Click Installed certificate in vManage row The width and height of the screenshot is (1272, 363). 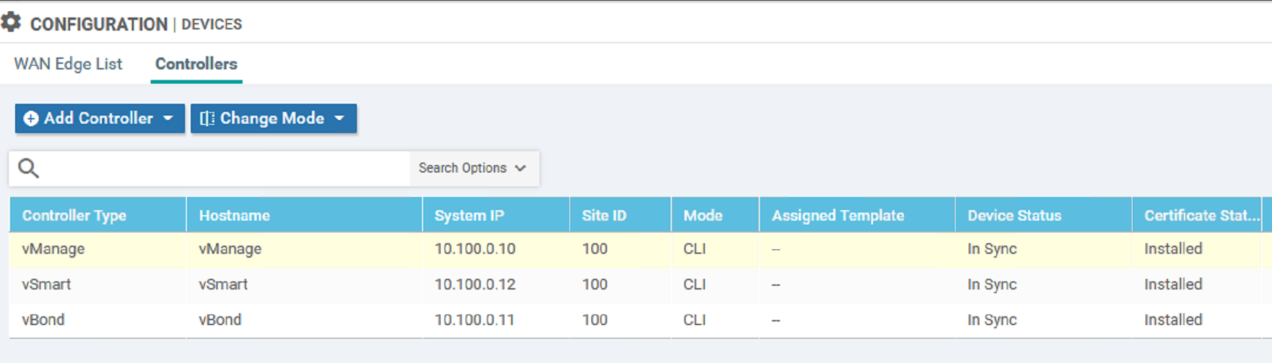pyautogui.click(x=1173, y=249)
